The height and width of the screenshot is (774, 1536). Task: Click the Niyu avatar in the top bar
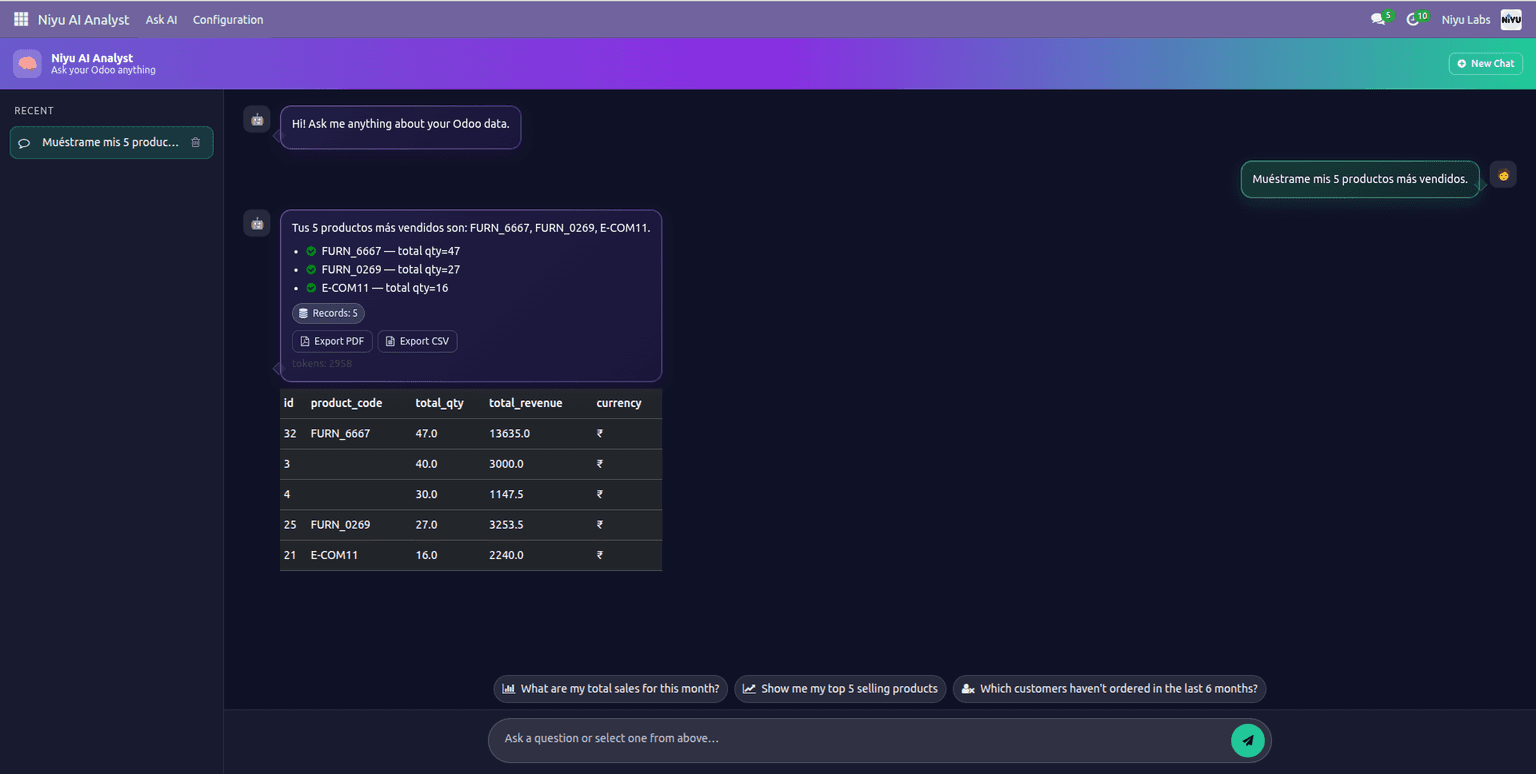coord(1511,18)
